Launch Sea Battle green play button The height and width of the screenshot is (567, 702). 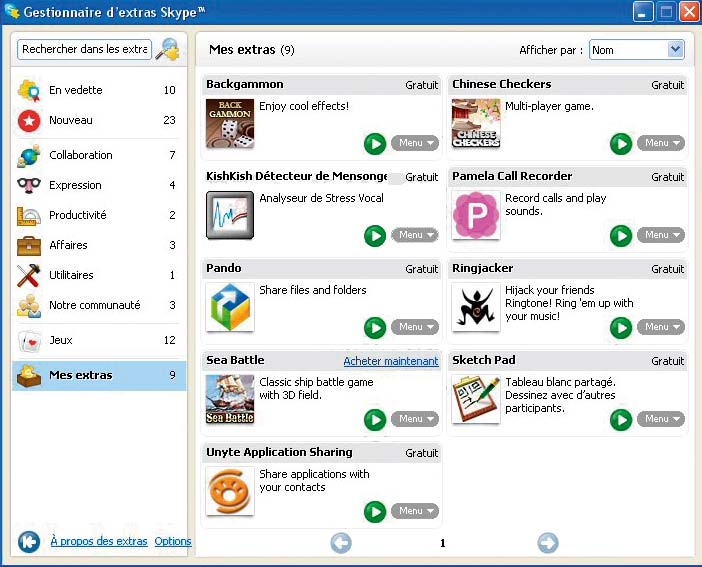[375, 420]
